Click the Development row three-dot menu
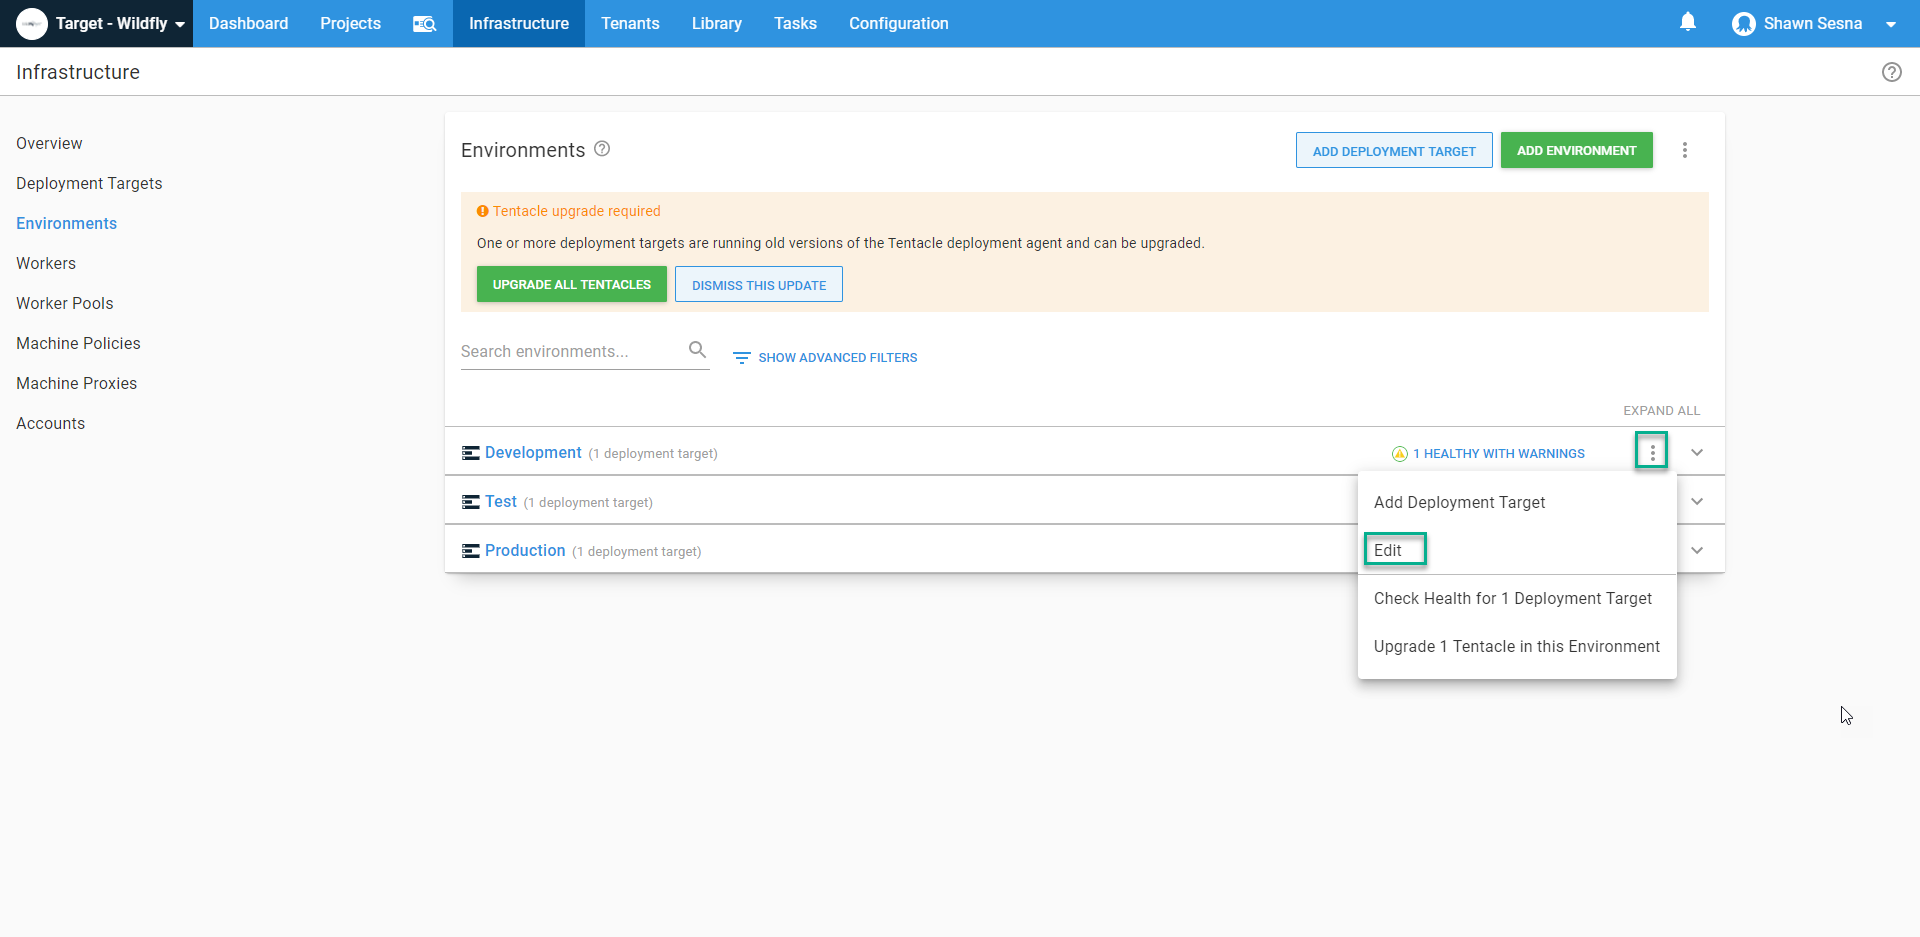Screen dimensions: 1920x937 pyautogui.click(x=1652, y=453)
